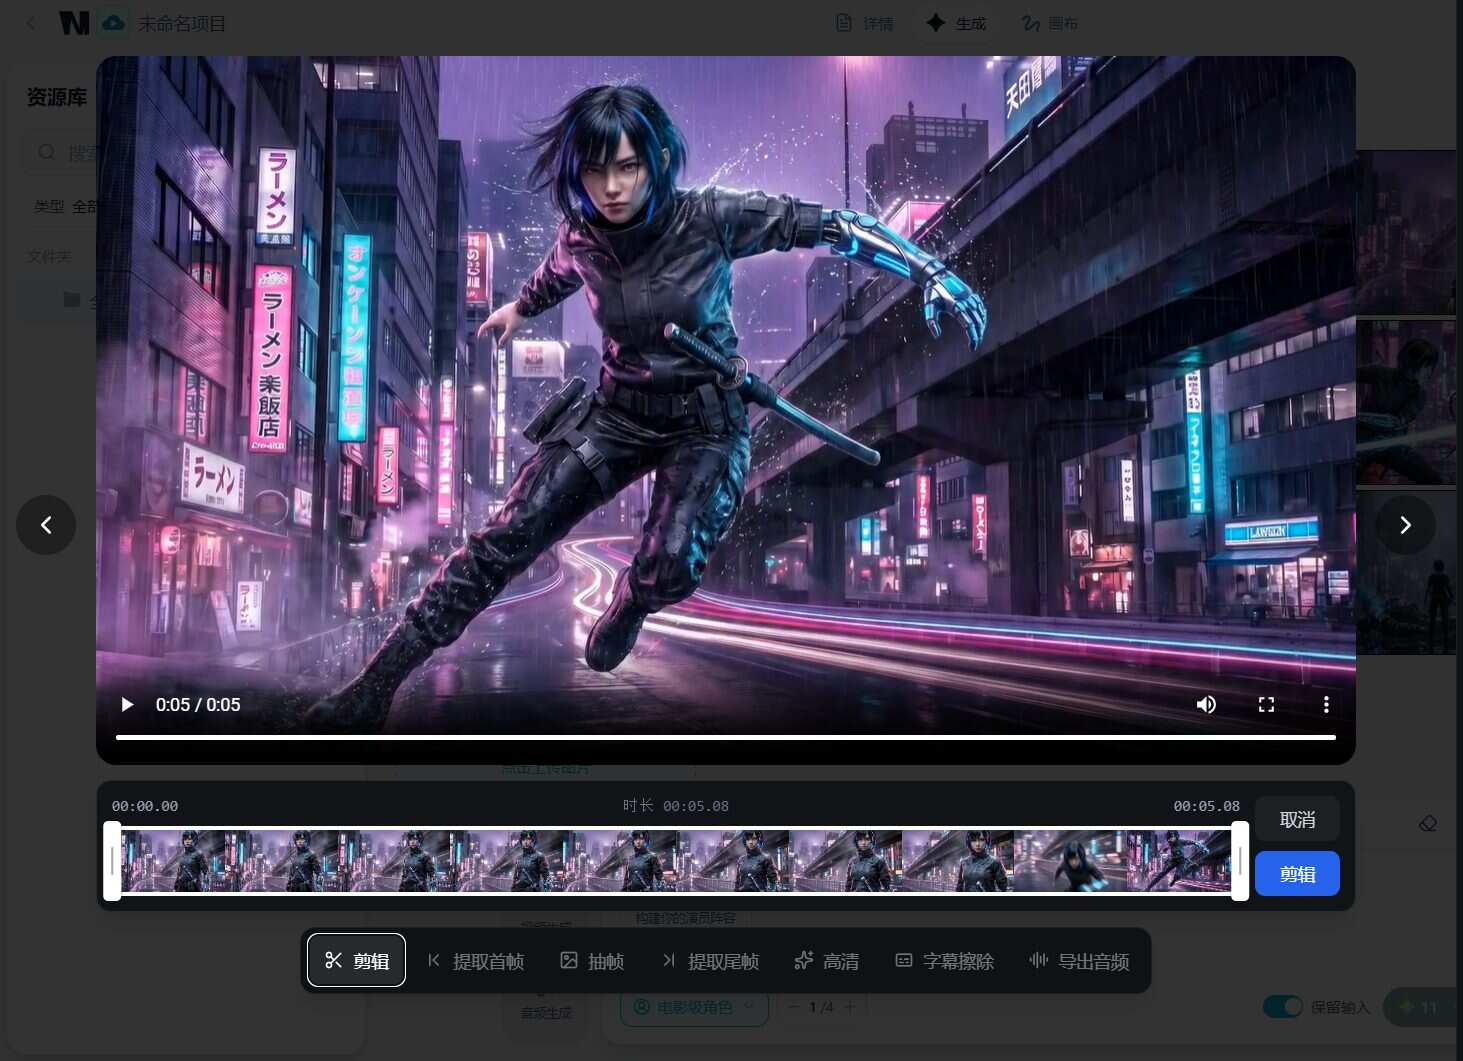
Task: Click the 字幕擦除 subtitle removal tool
Action: click(x=944, y=961)
